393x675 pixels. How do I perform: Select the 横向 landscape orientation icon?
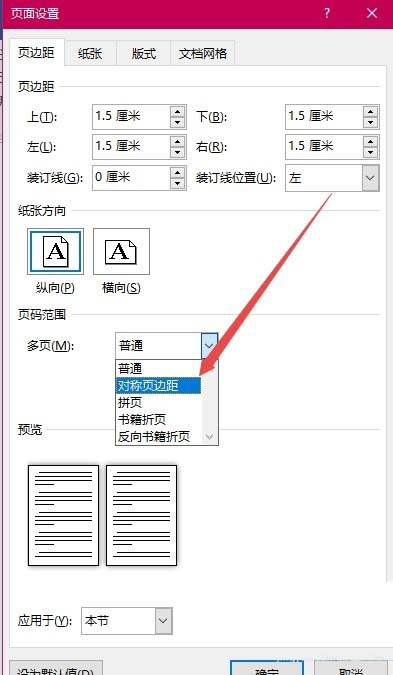tap(121, 251)
